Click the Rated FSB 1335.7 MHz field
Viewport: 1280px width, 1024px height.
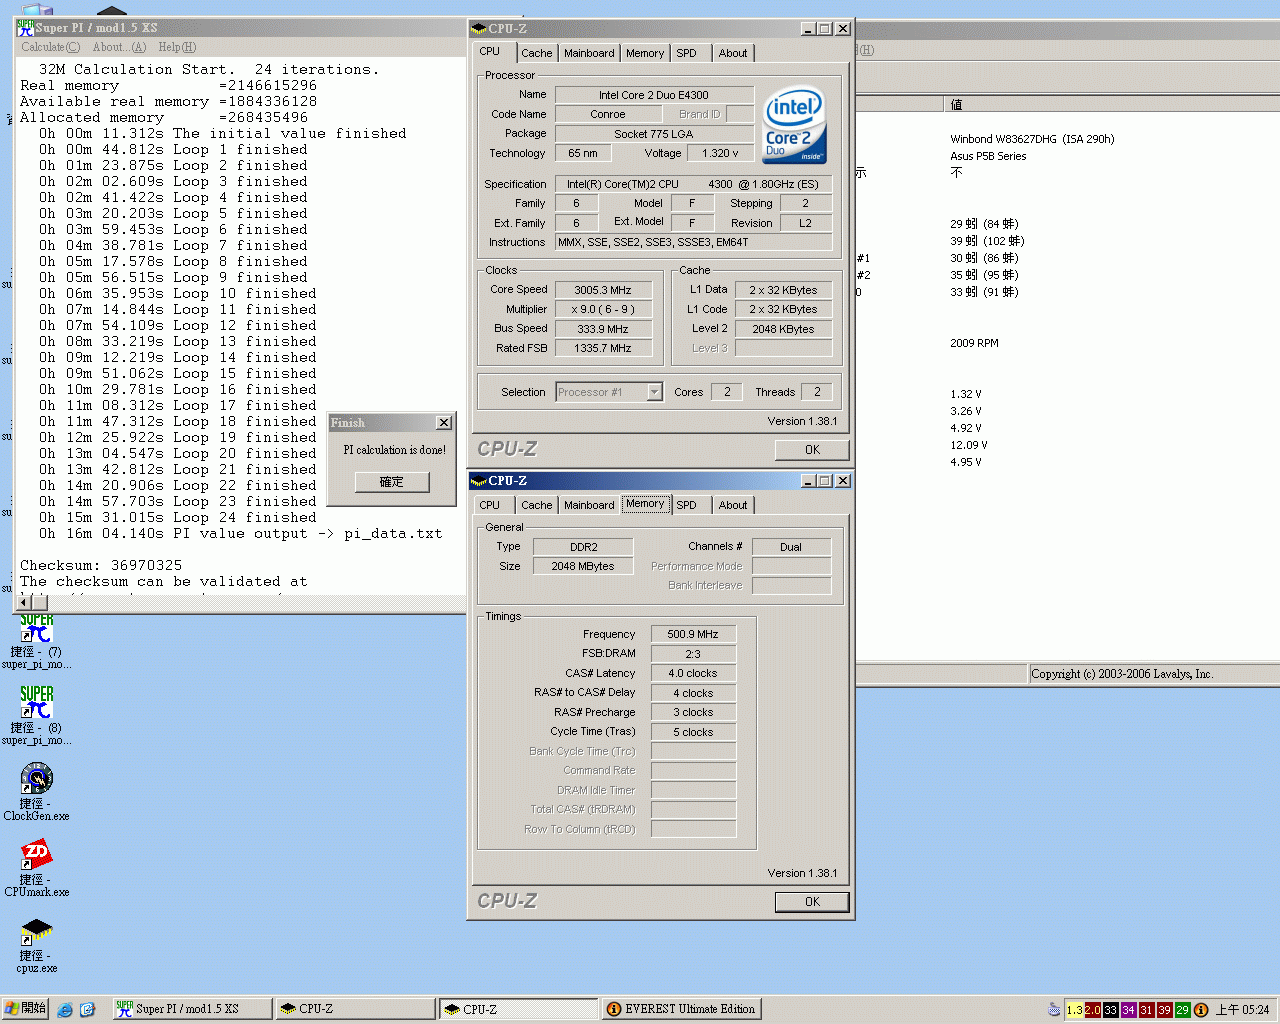click(x=603, y=348)
